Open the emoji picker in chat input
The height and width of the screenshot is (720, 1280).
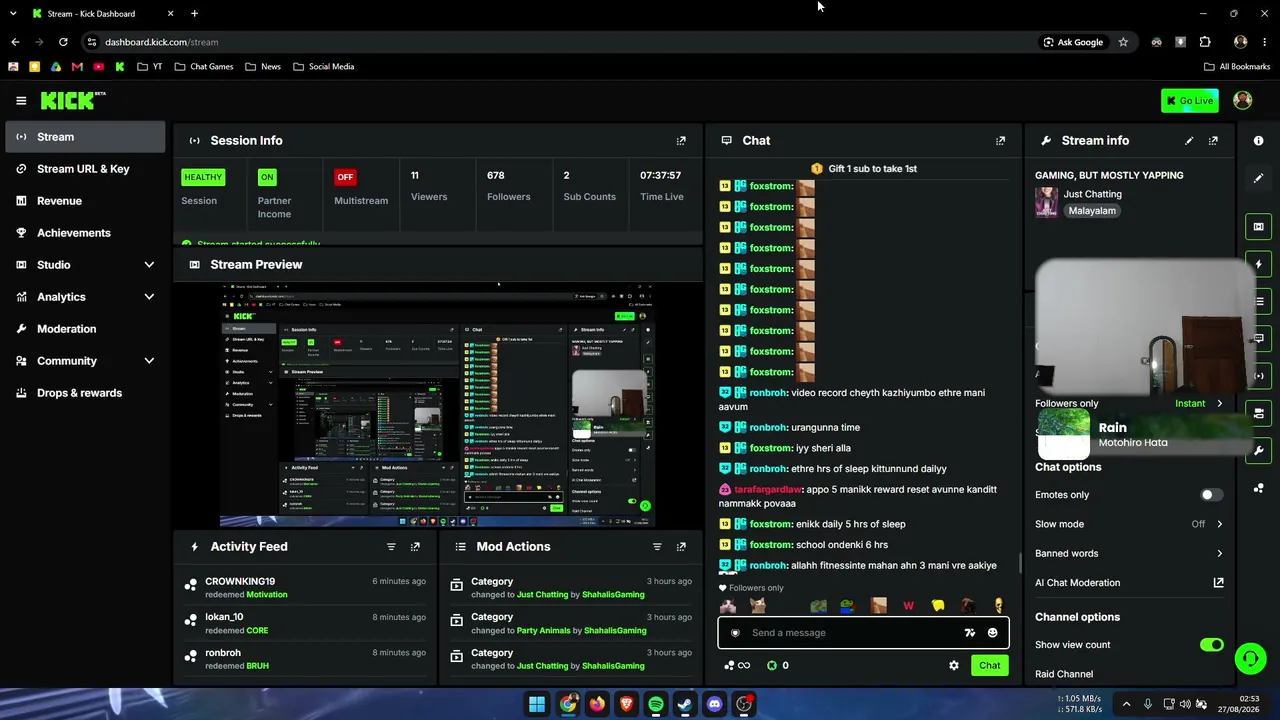(x=992, y=633)
